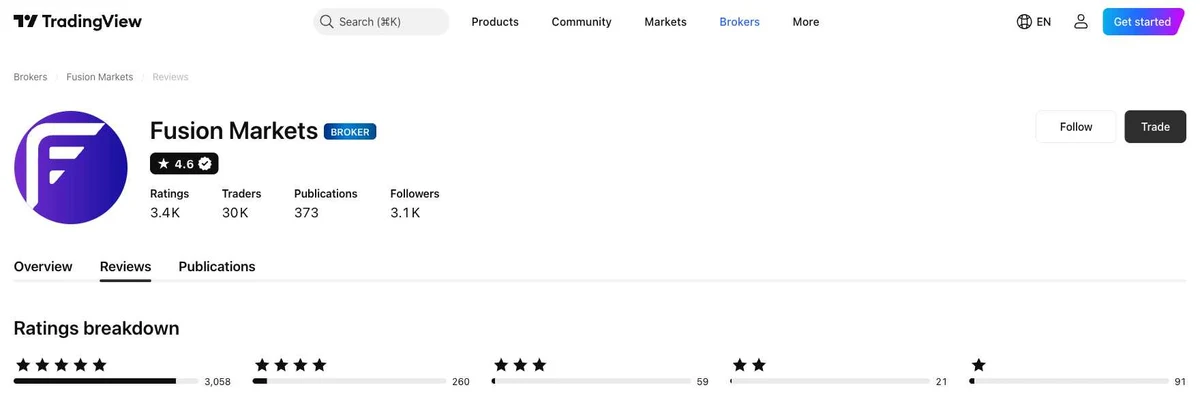This screenshot has height=404, width=1200.
Task: Click the four-star rating bar
Action: tap(349, 381)
